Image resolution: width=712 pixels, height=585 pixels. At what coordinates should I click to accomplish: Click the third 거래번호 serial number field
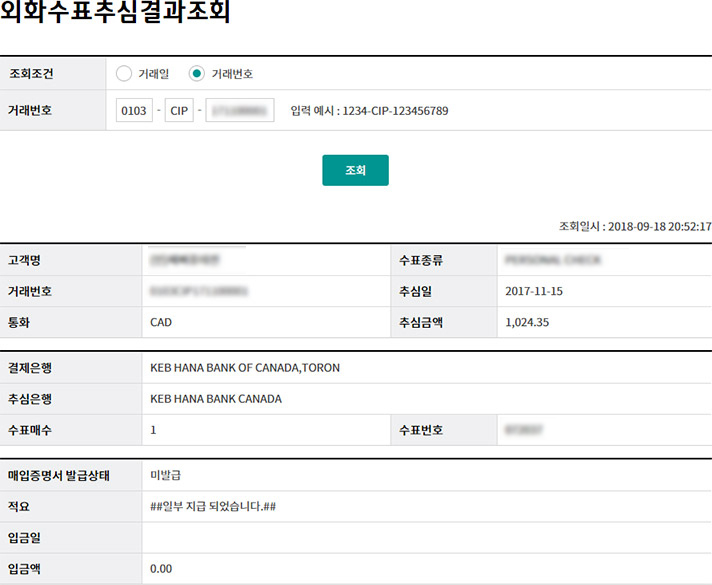coord(240,111)
